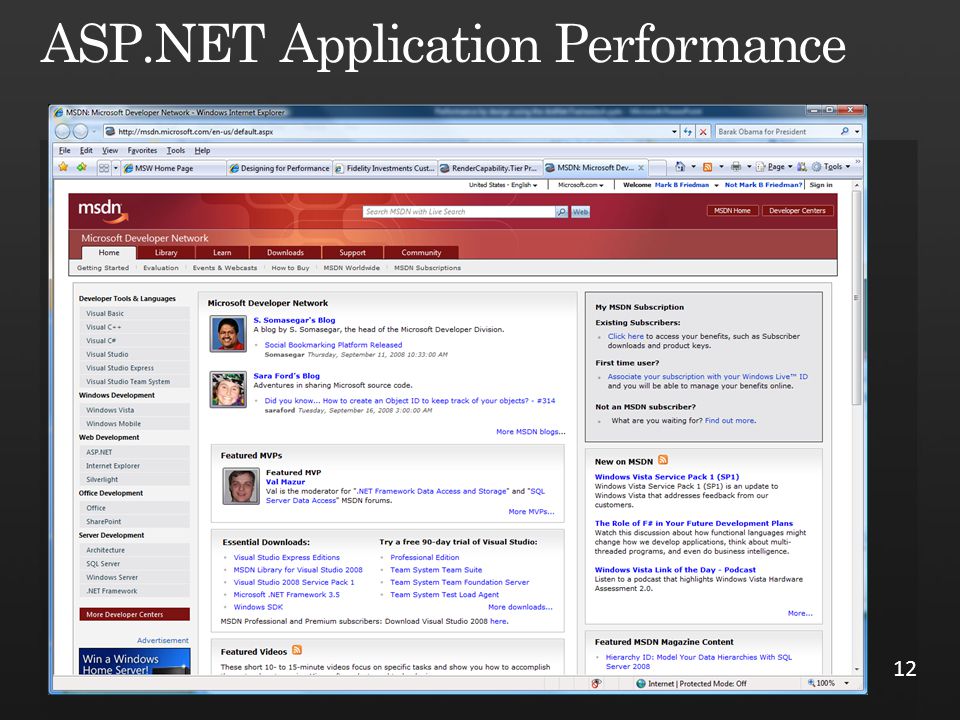Open the Favorites Center star icon
The image size is (960, 720).
(63, 167)
